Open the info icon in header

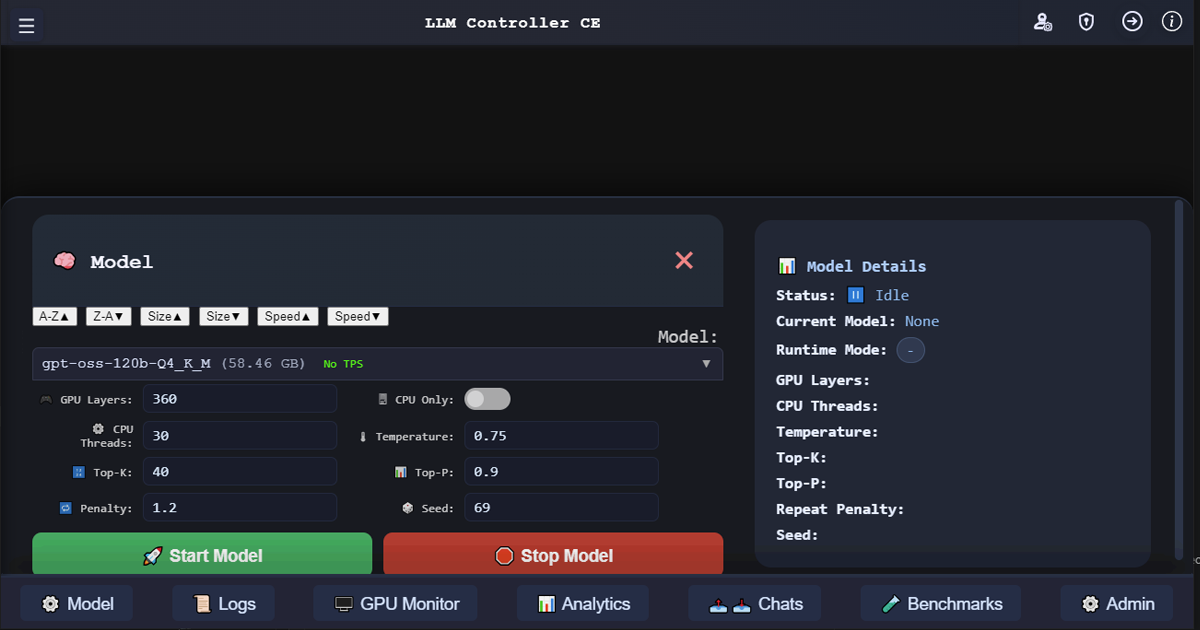pos(1172,22)
